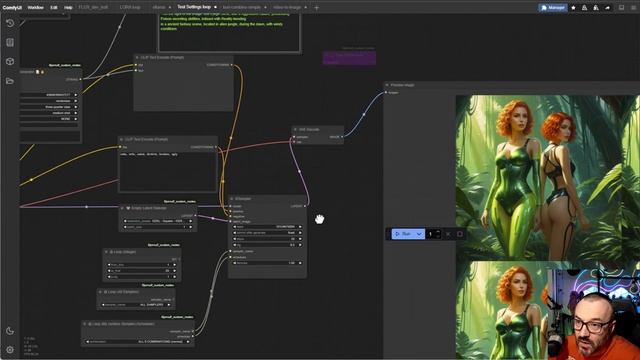Open control after generate dropdown in KSampler
This screenshot has height=360, width=640.
[267, 233]
